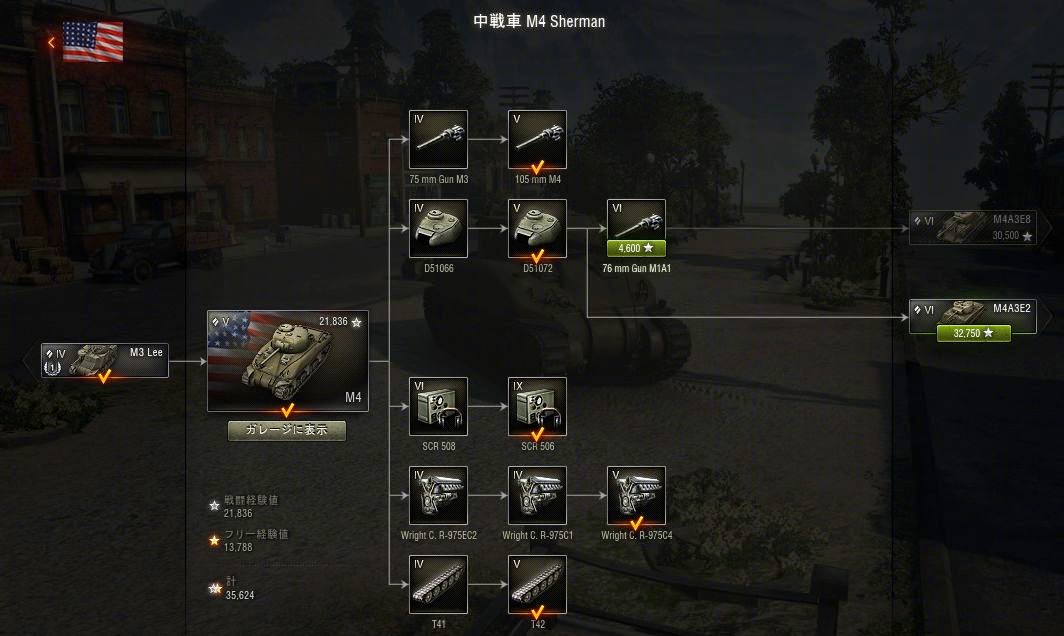Go back using the left arrow chevron
Image resolution: width=1064 pixels, height=636 pixels.
pos(52,43)
